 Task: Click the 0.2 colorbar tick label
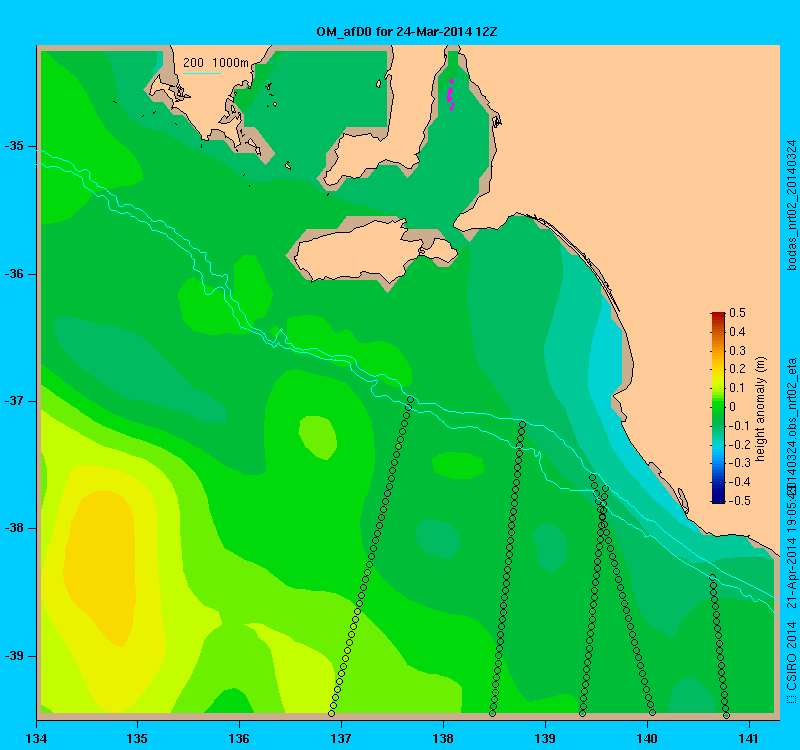(737, 369)
